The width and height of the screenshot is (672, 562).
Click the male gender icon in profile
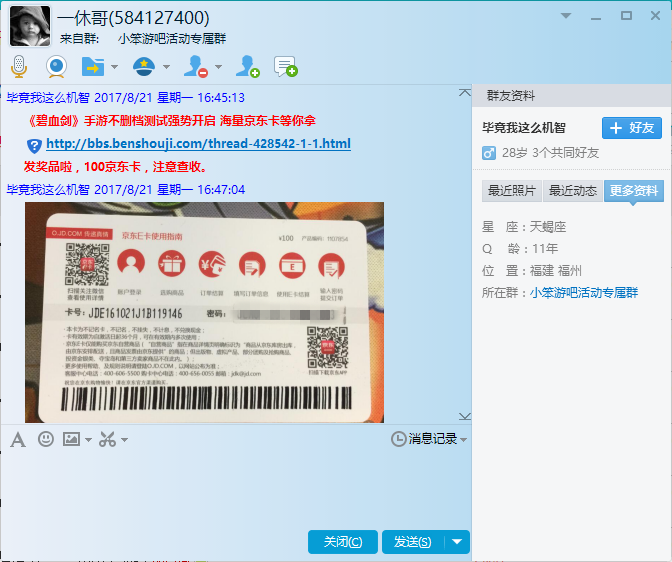pyautogui.click(x=489, y=153)
